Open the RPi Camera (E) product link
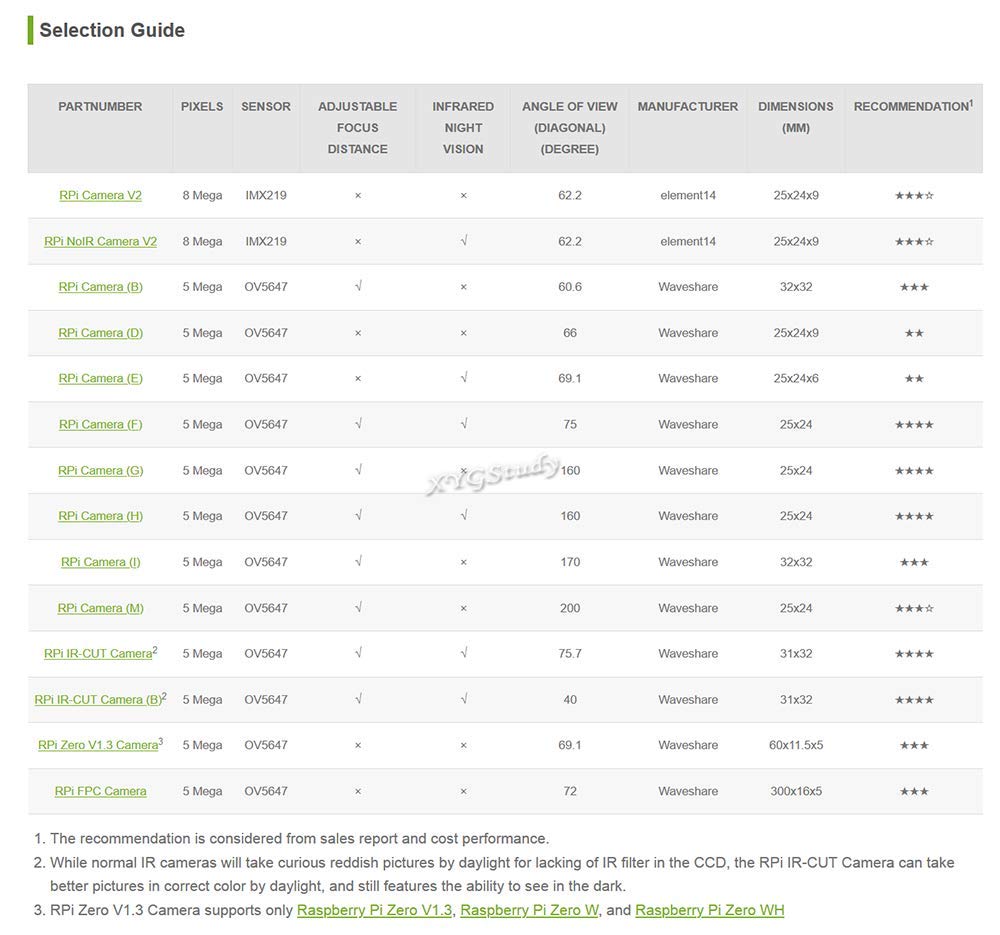The image size is (1000, 935). (100, 378)
